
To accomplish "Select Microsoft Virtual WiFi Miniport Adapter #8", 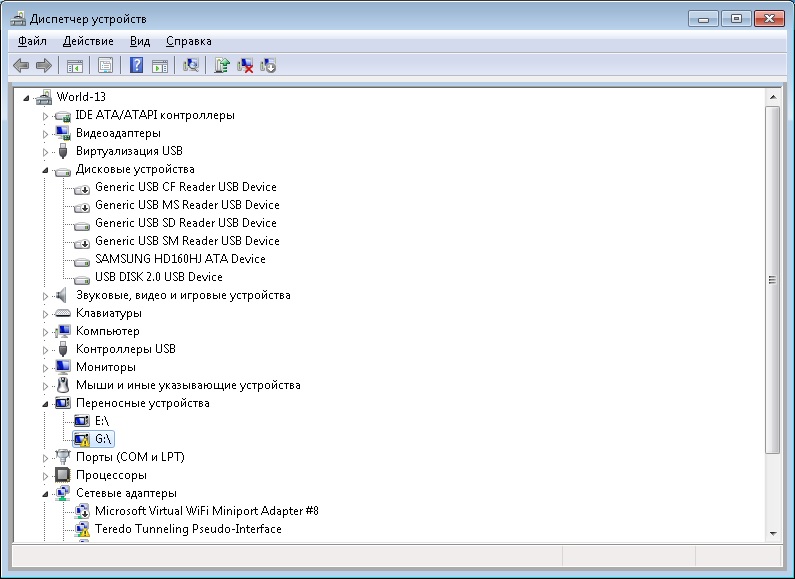I will [x=206, y=511].
